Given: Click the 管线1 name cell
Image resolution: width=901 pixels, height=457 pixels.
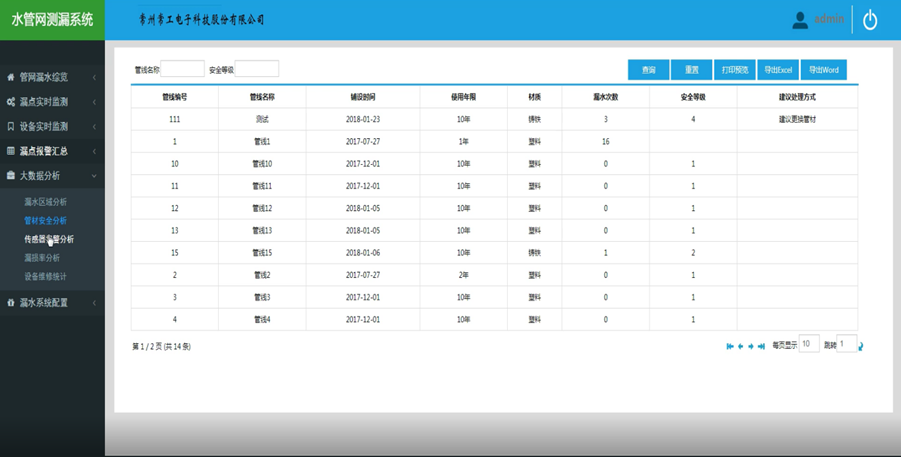Looking at the screenshot, I should click(262, 141).
